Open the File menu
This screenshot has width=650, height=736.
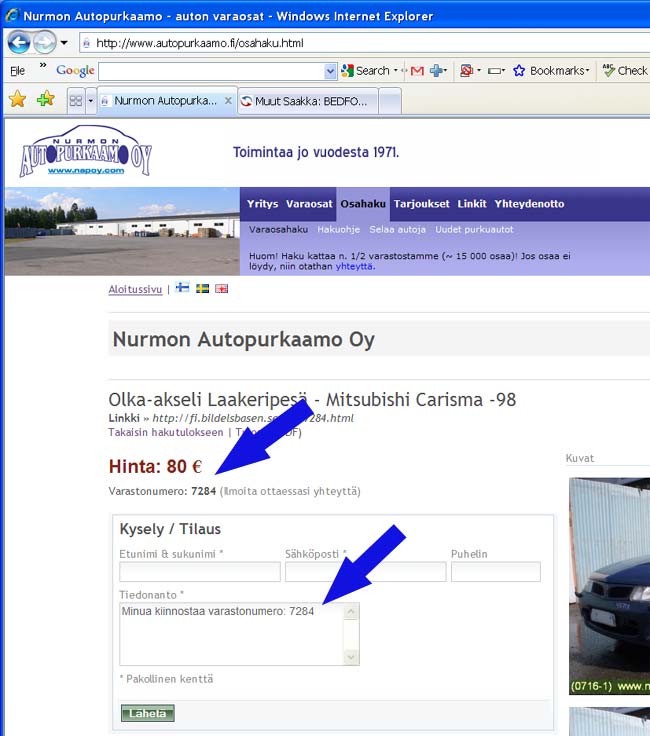click(x=17, y=71)
